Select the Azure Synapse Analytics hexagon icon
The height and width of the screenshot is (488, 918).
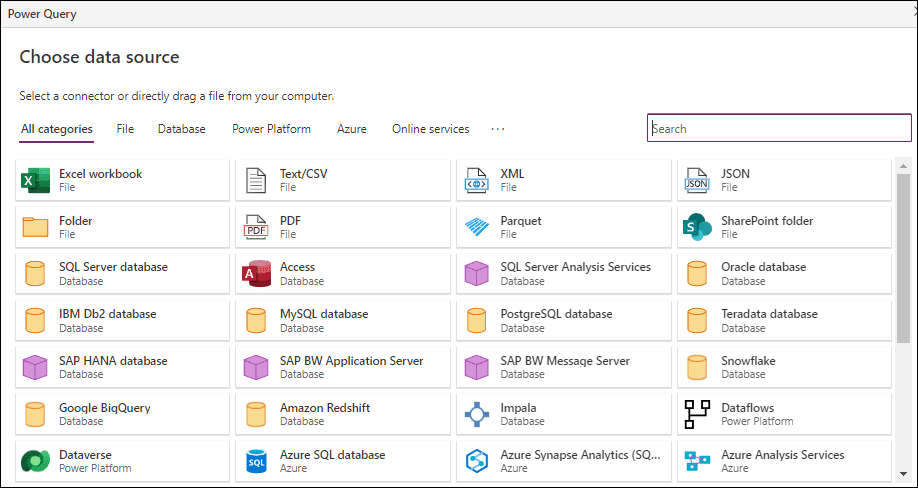[x=477, y=461]
